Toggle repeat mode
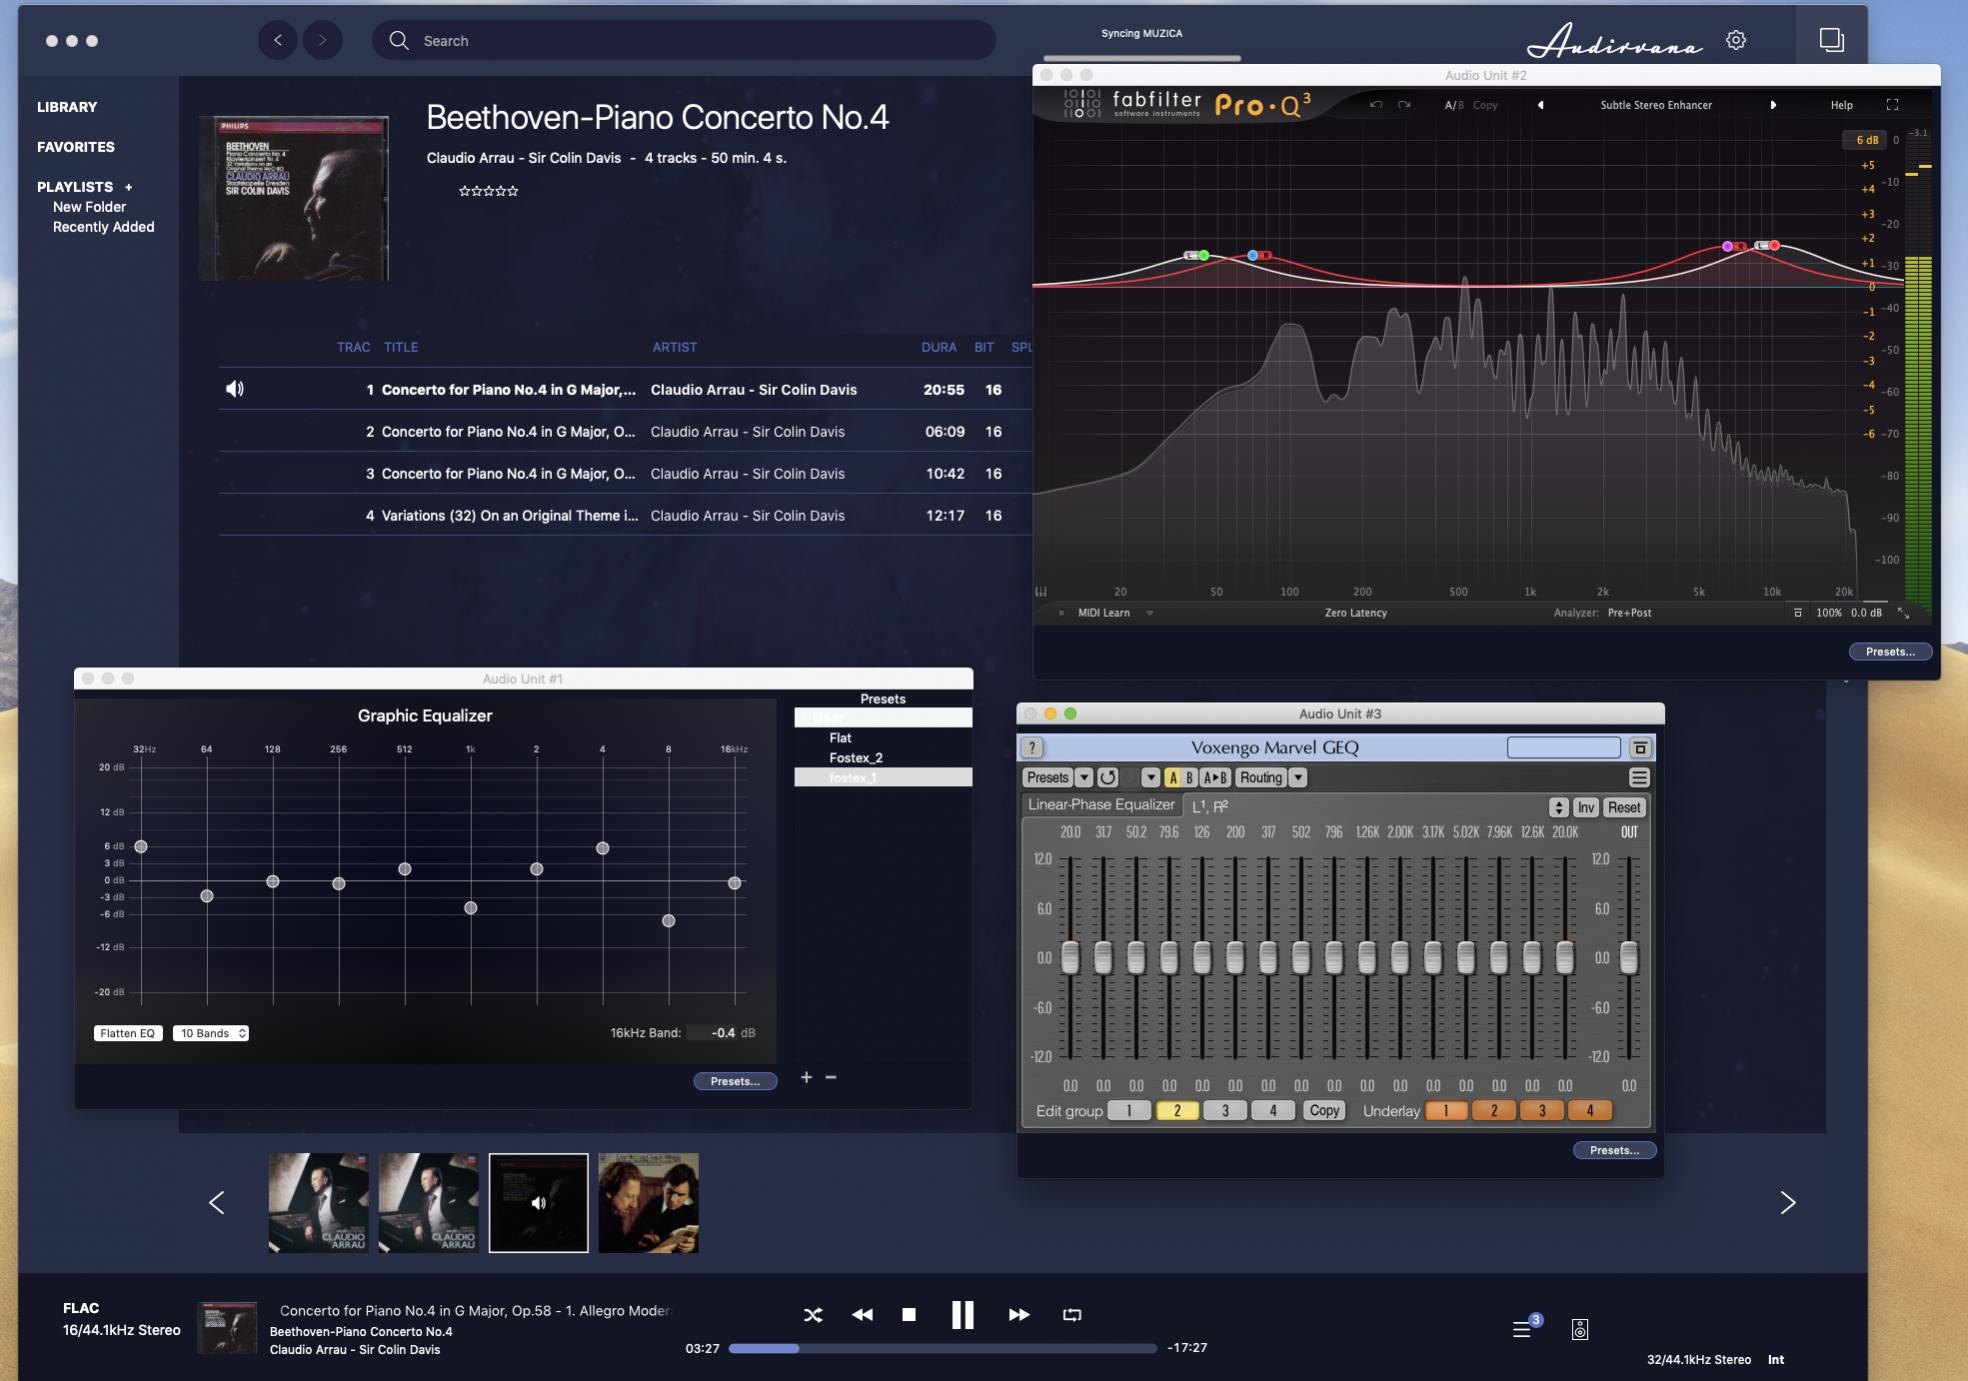This screenshot has height=1381, width=1968. (x=1072, y=1315)
